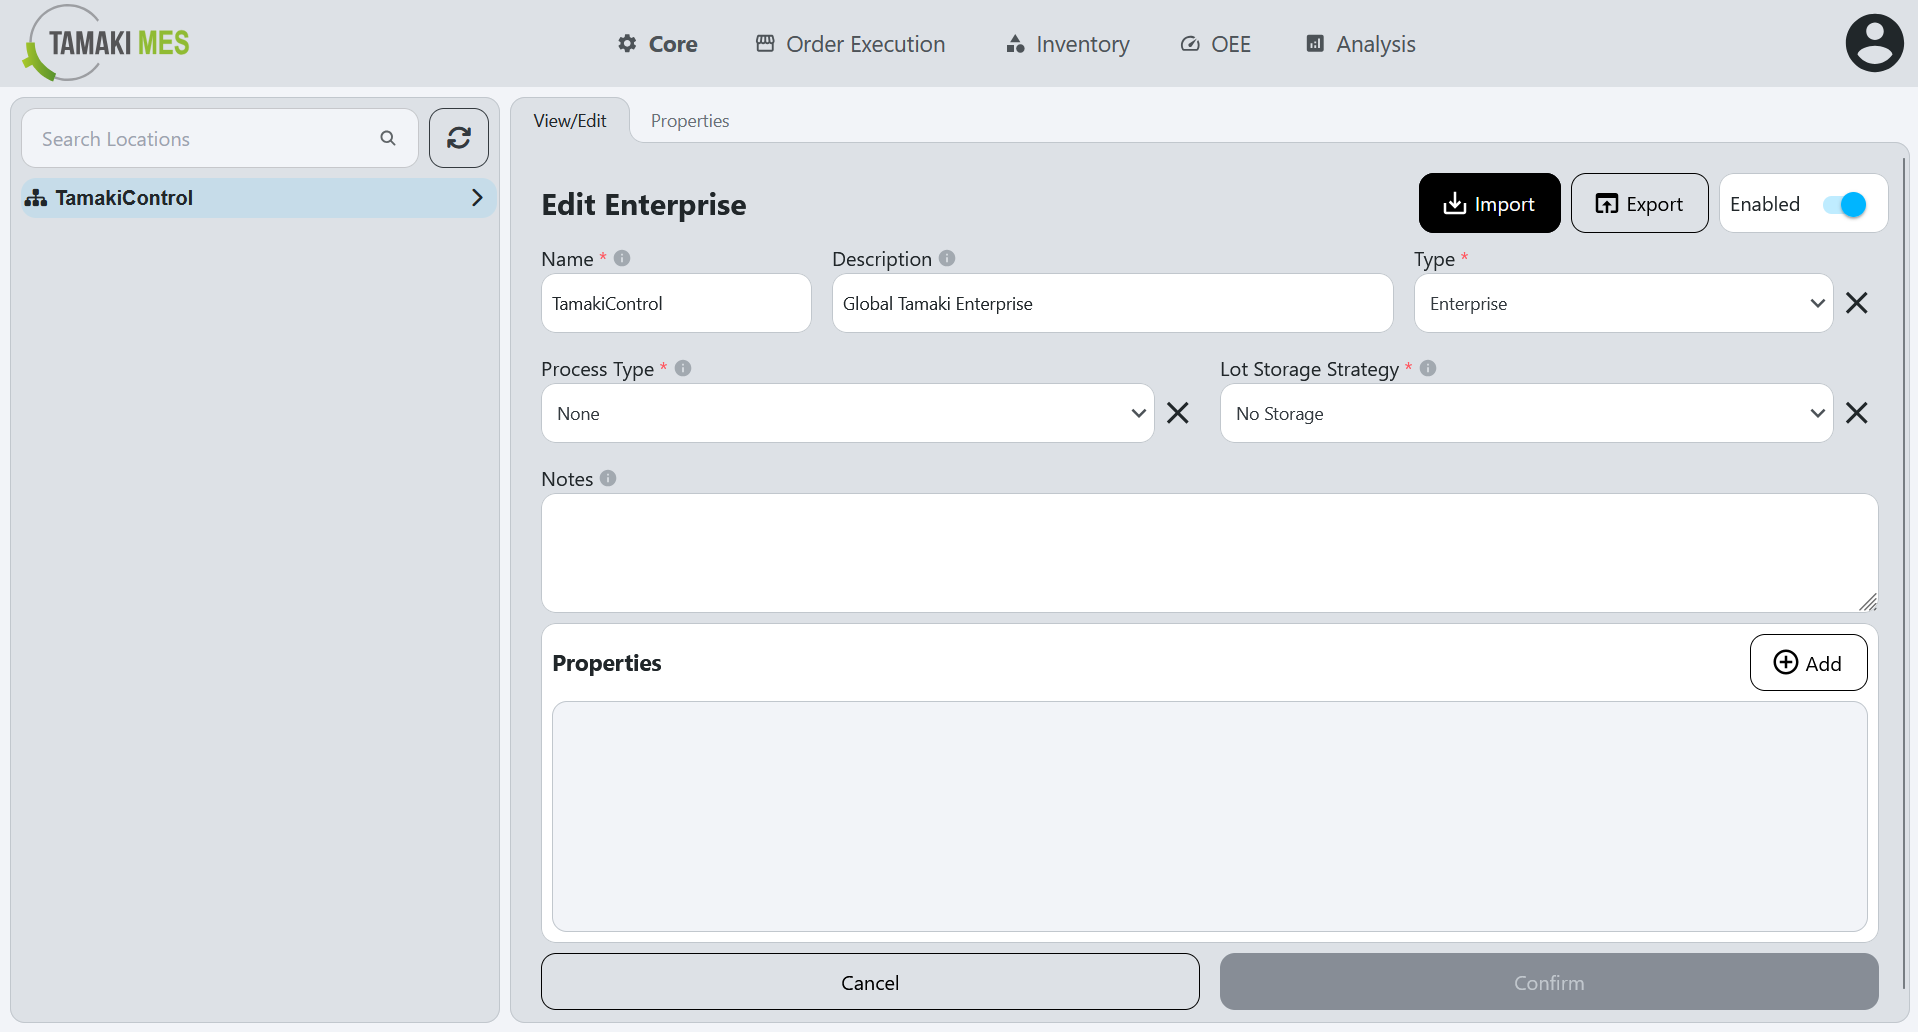Open the OEE gauge icon

[1189, 43]
